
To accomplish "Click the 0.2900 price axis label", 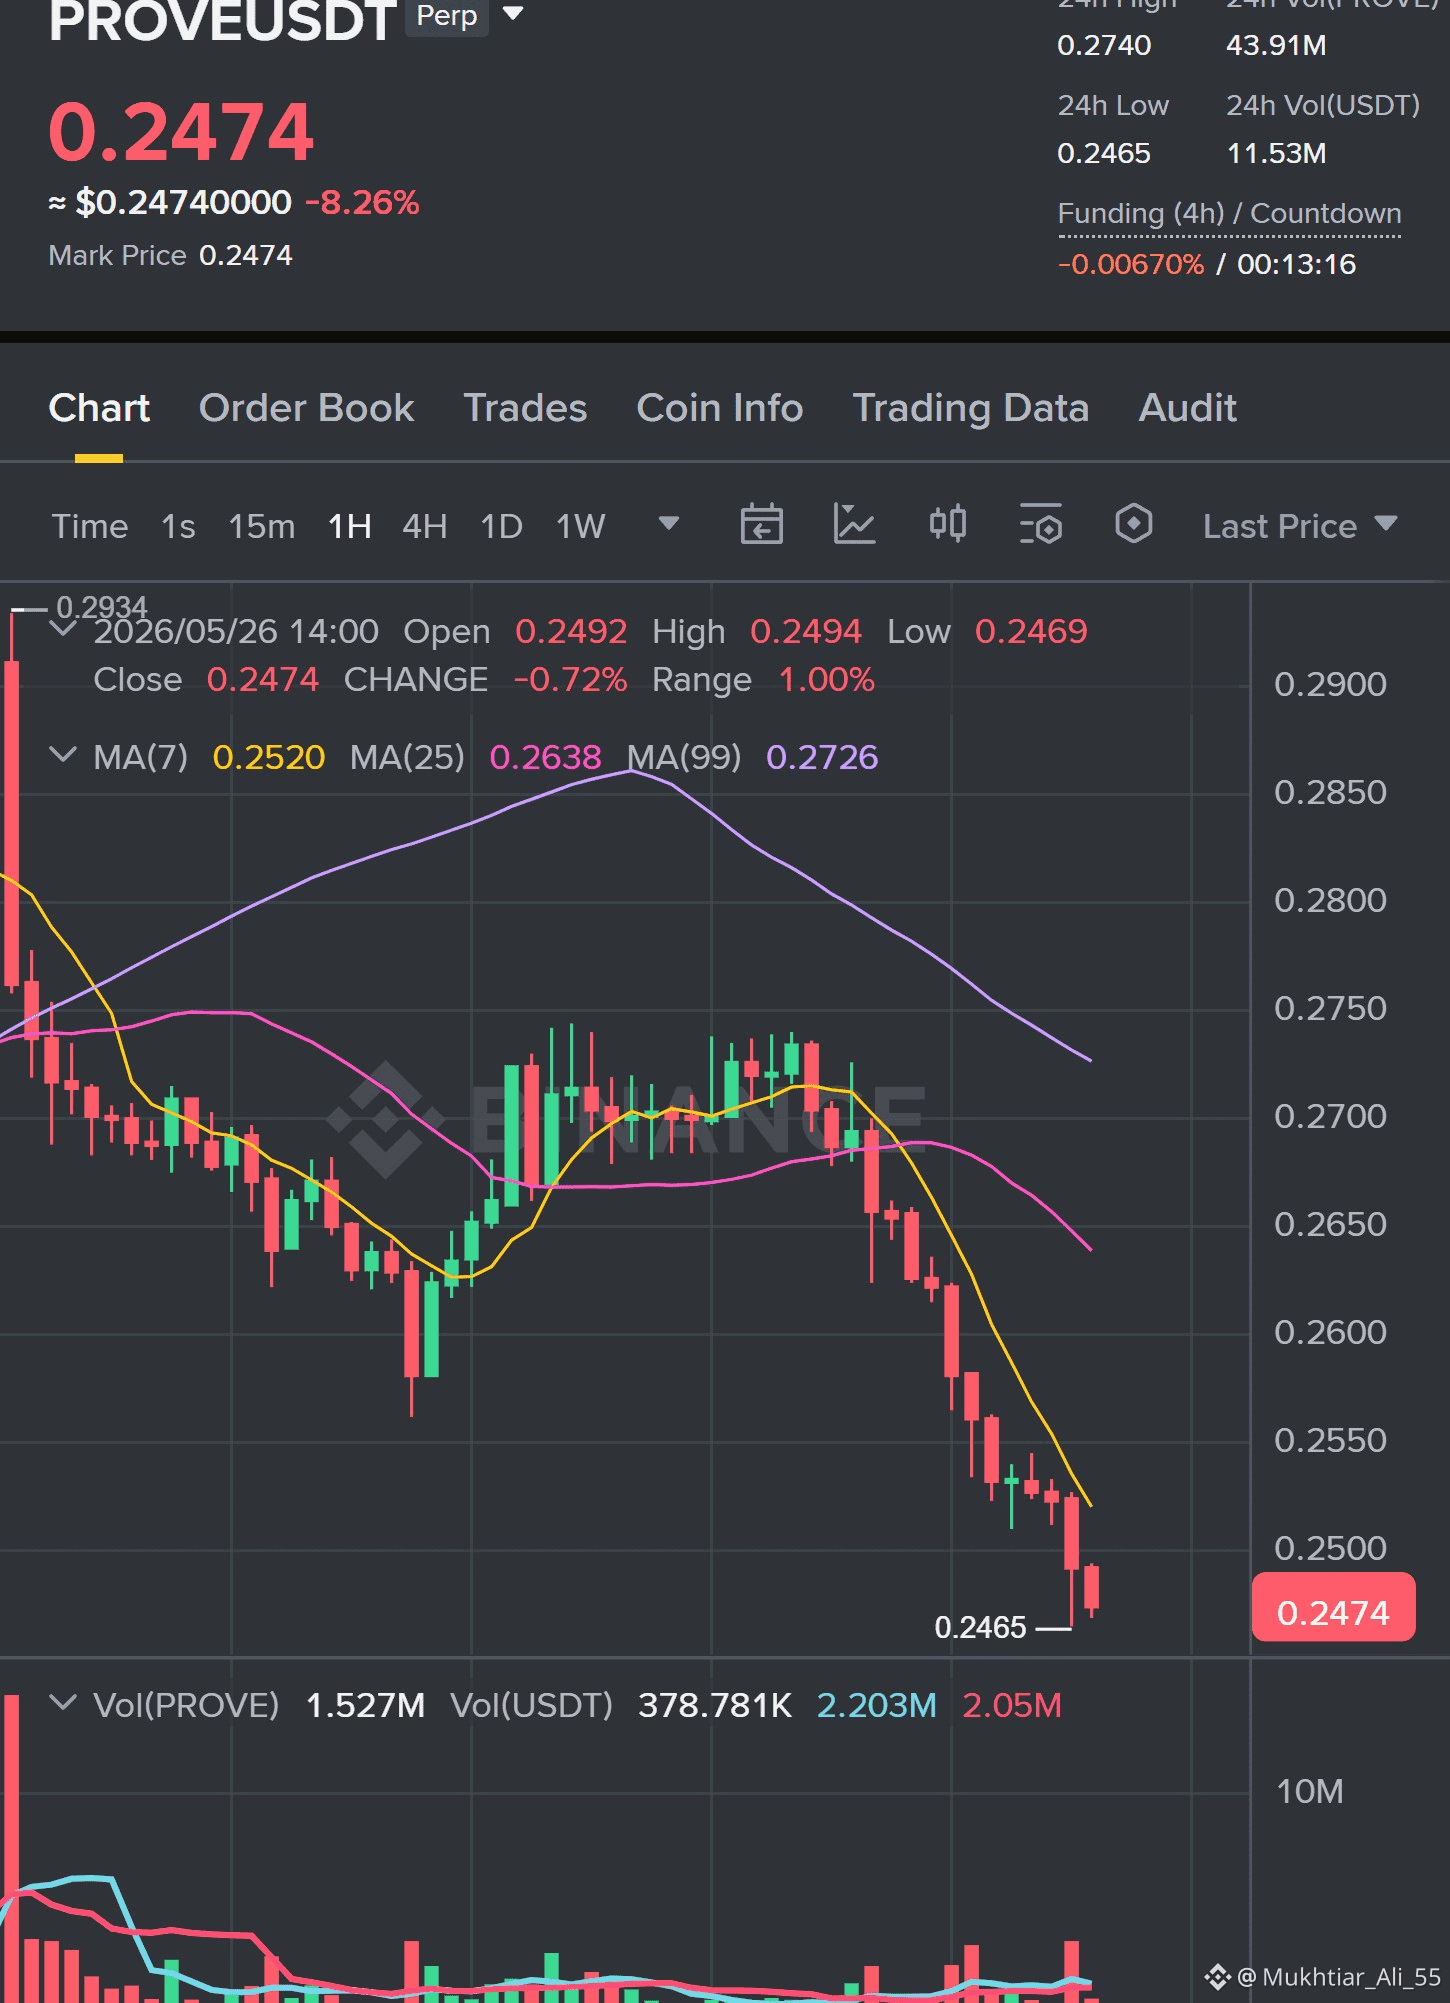I will (x=1330, y=684).
